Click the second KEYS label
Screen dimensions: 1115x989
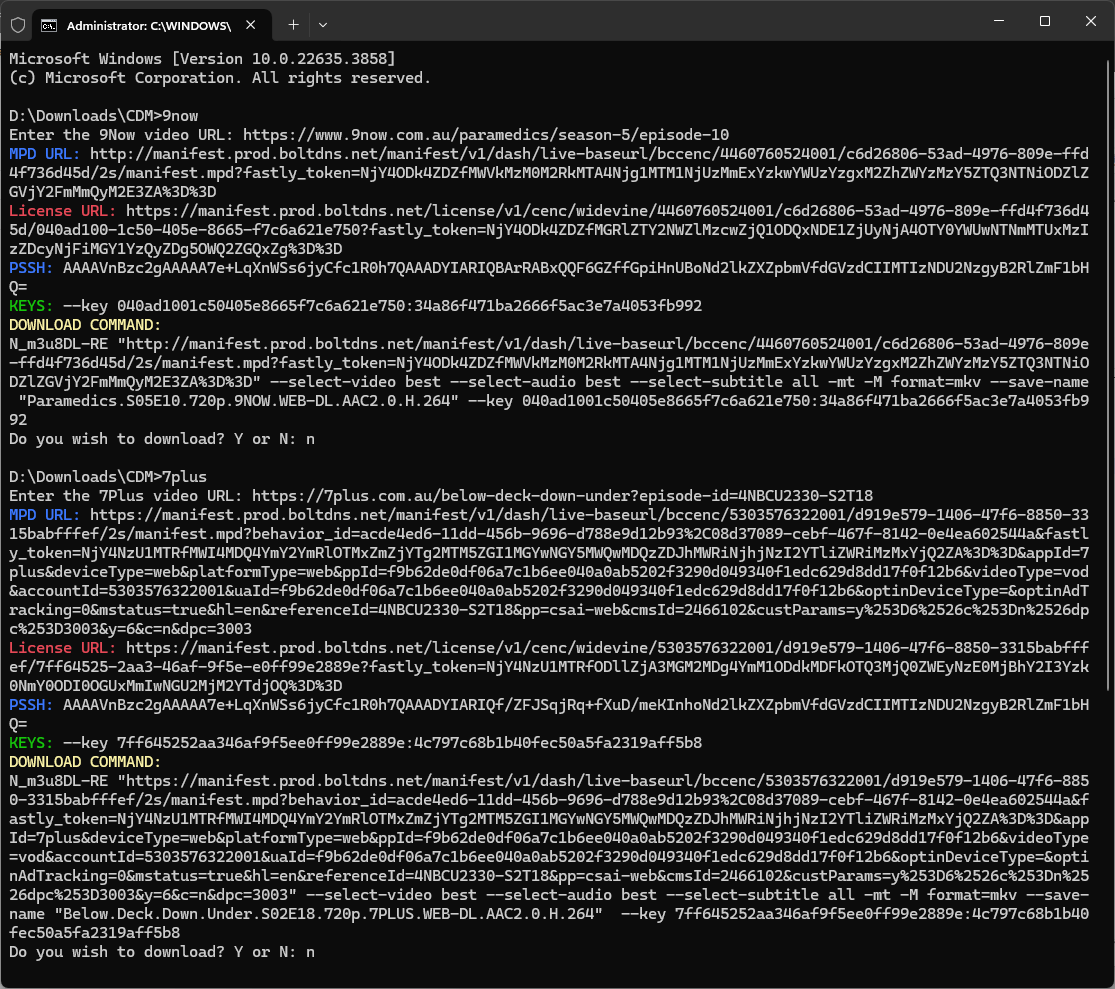point(31,743)
